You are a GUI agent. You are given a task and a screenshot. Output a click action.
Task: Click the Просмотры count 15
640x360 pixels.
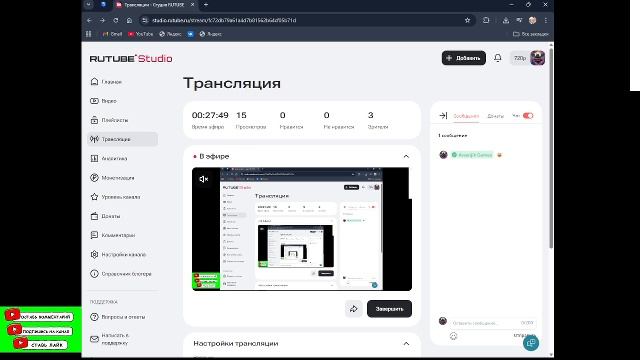[241, 115]
